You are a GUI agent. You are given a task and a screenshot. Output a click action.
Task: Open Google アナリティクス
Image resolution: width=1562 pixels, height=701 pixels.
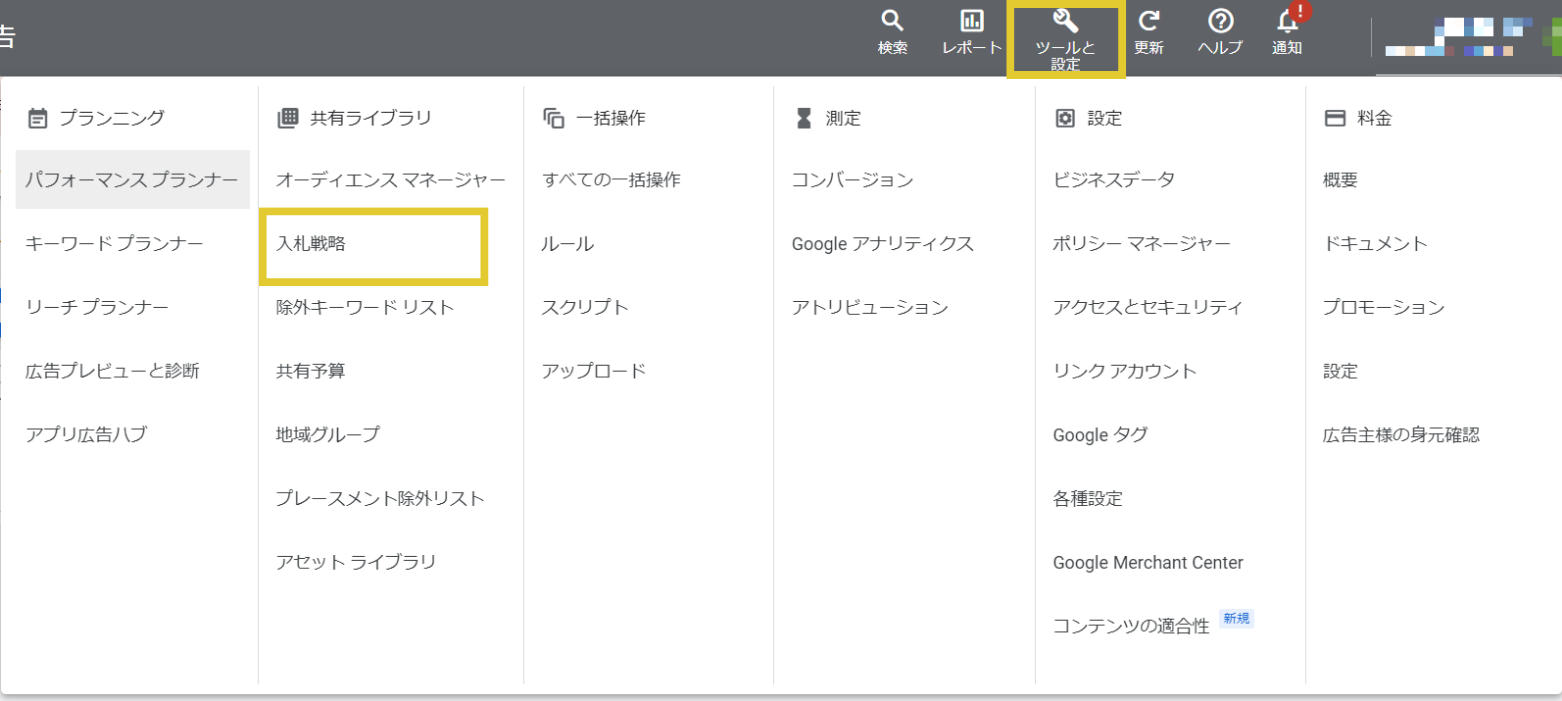point(882,243)
